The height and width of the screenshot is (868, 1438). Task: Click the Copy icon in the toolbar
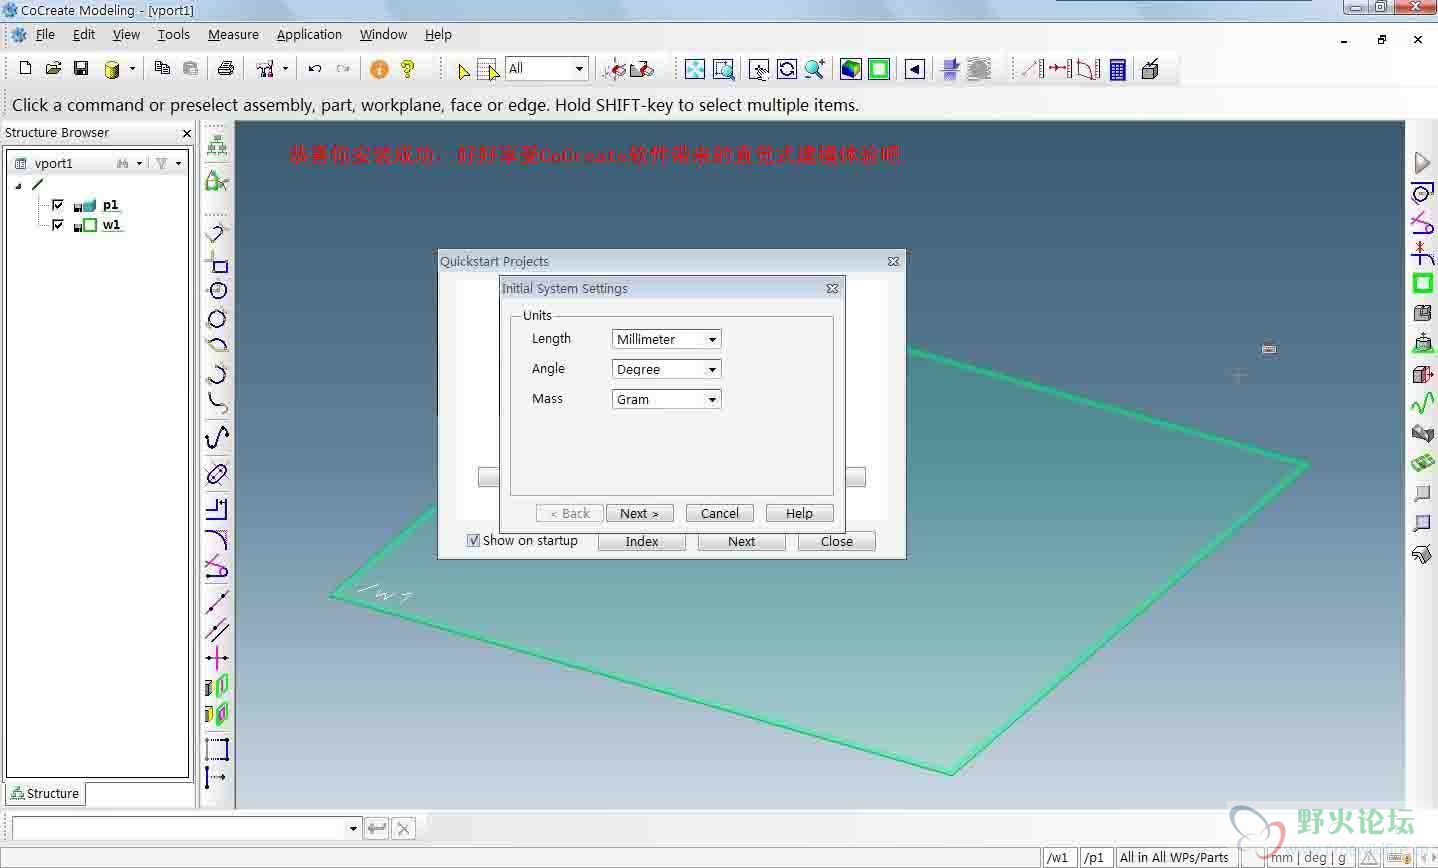162,68
